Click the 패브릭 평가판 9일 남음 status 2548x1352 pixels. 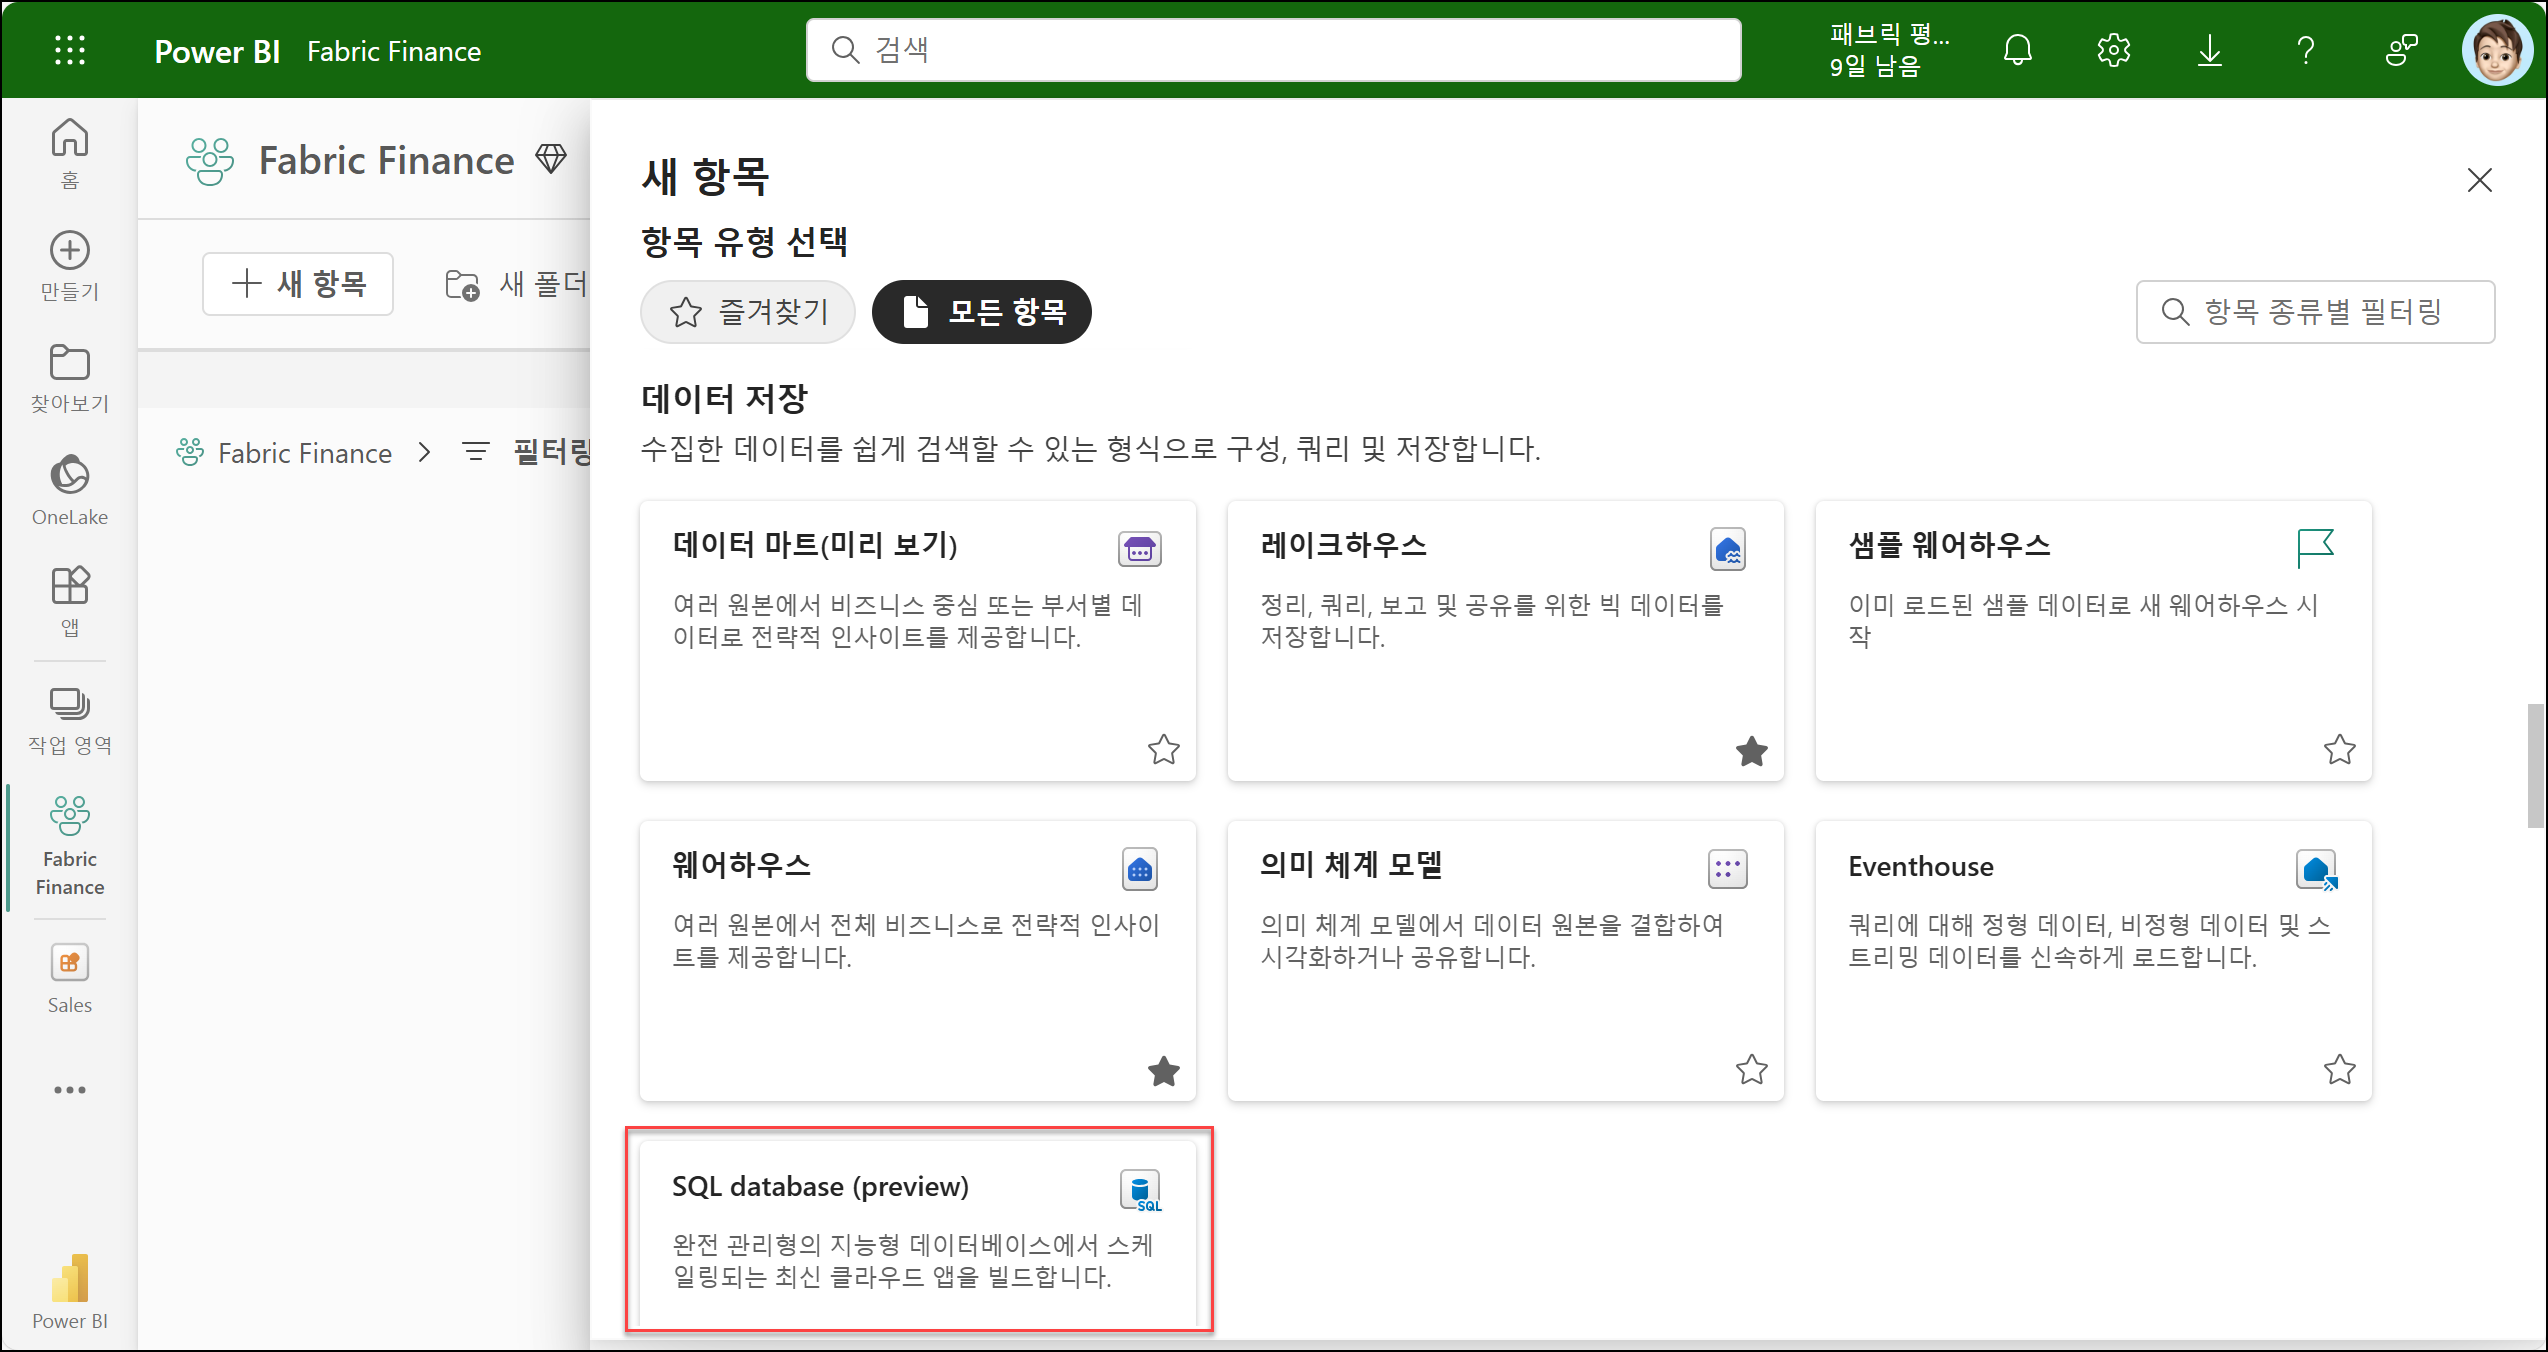(x=1889, y=50)
